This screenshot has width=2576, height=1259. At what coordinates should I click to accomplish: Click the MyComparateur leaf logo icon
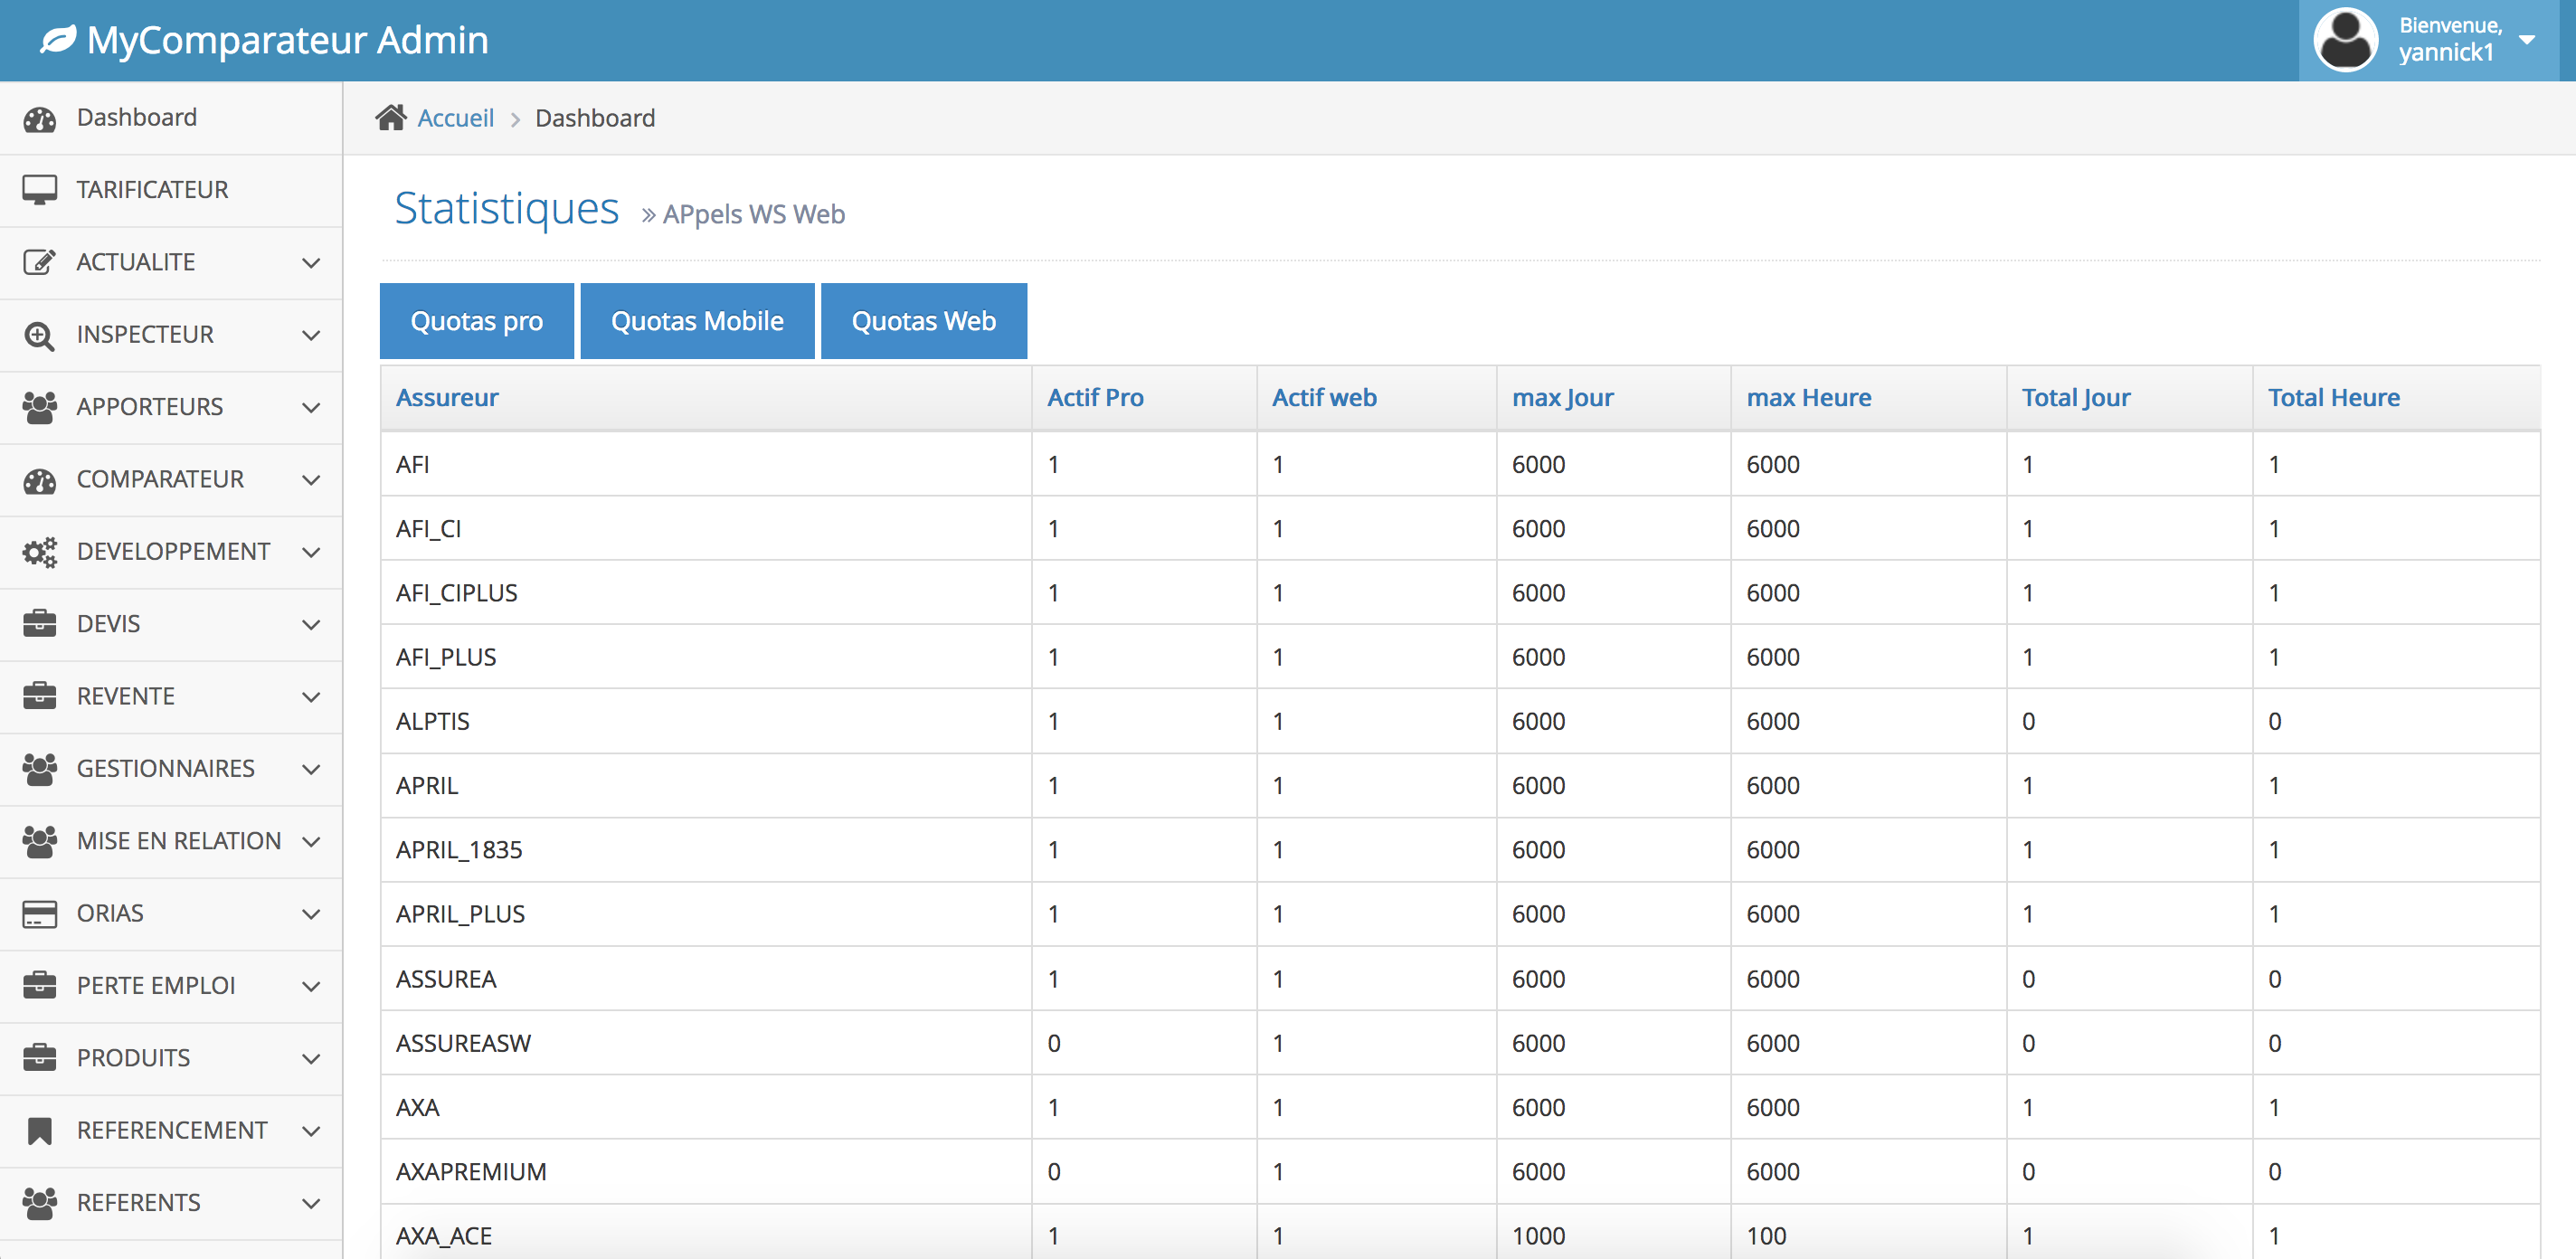click(x=58, y=39)
